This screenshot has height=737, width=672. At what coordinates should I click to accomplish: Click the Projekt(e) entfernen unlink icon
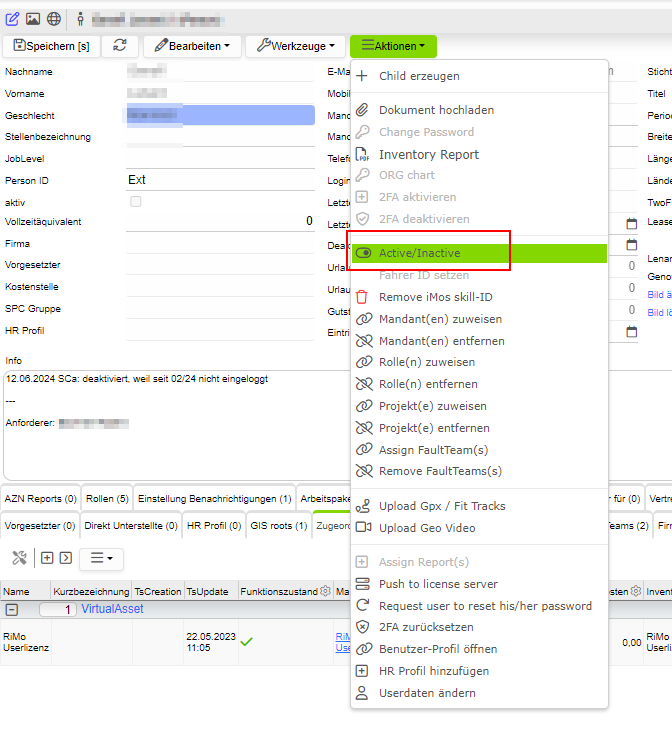click(364, 428)
